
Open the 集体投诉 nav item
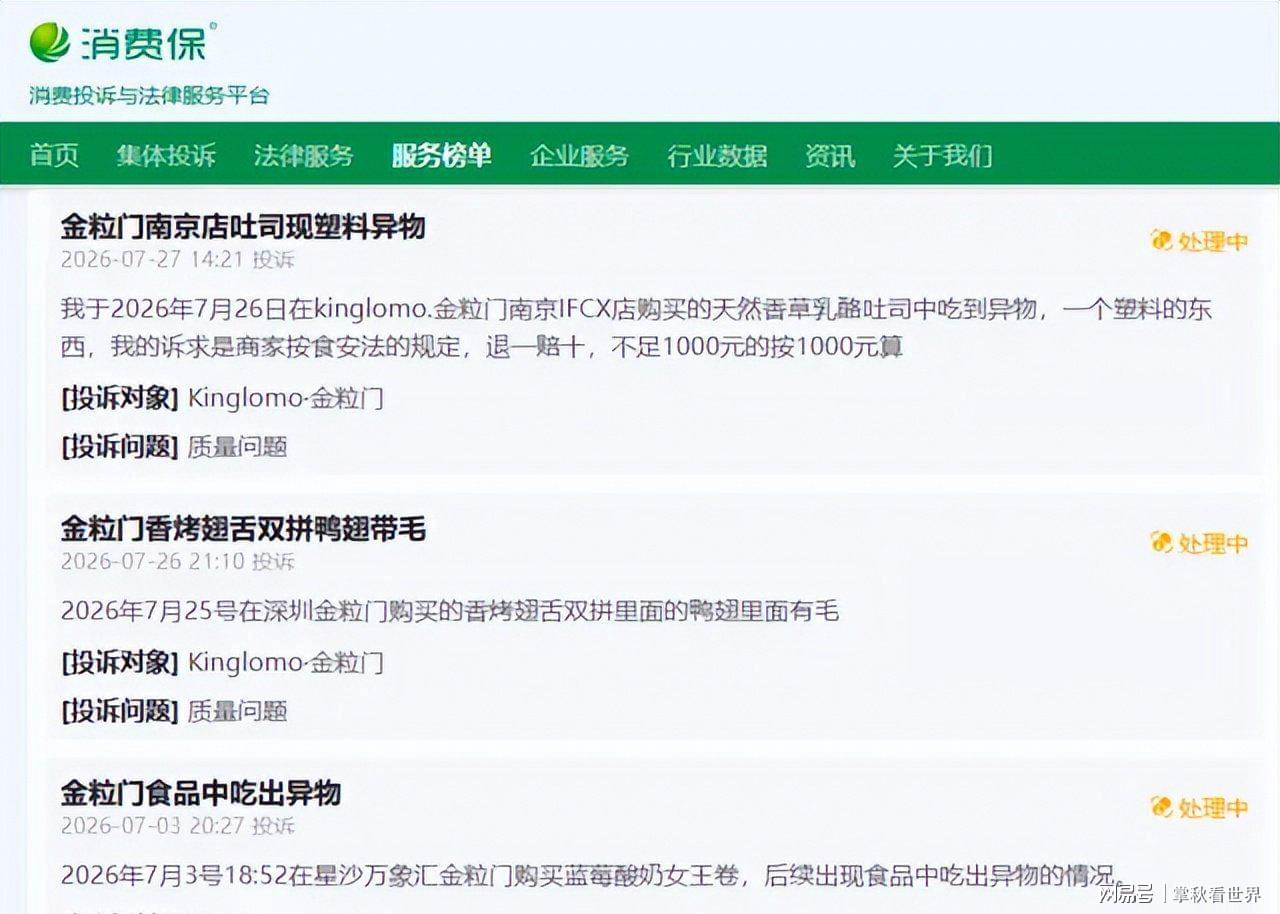[166, 155]
